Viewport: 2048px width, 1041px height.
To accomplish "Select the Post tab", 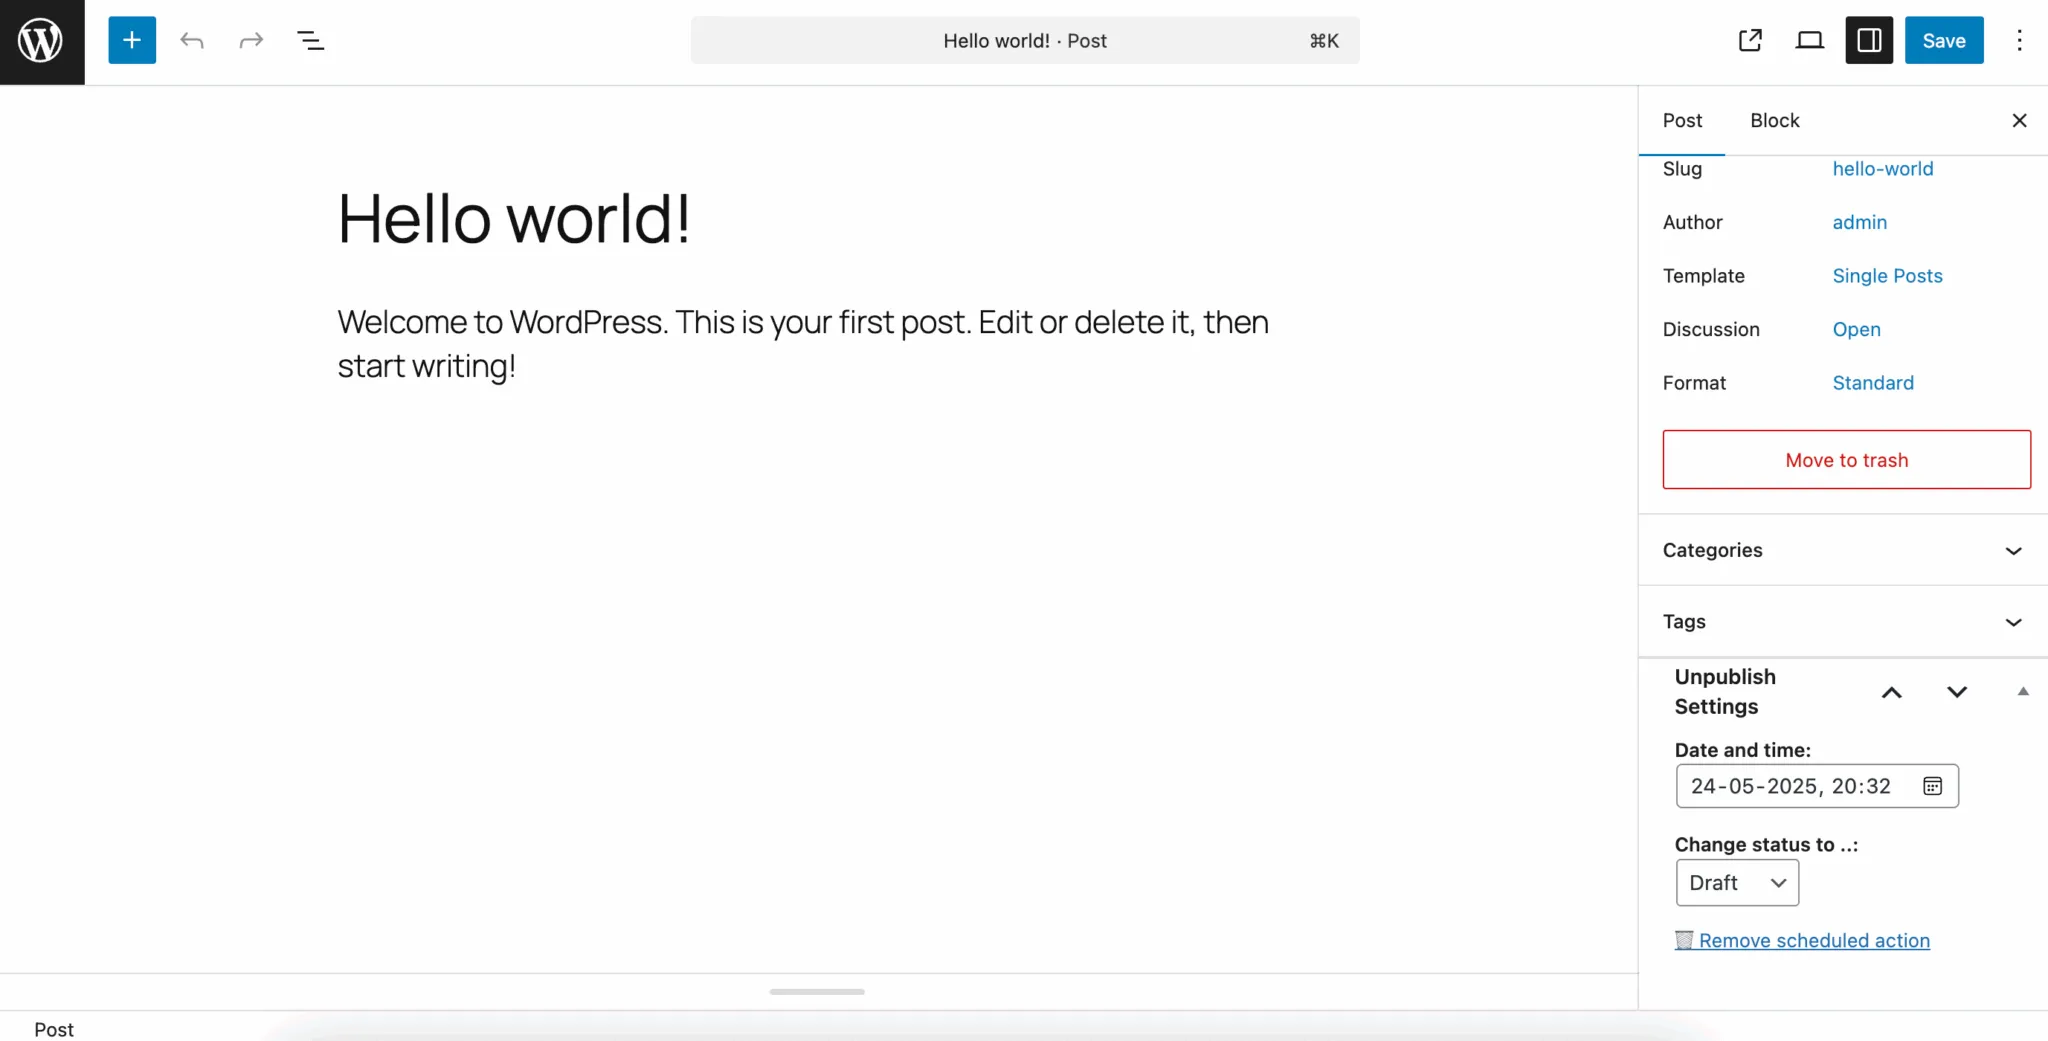I will coord(1683,120).
